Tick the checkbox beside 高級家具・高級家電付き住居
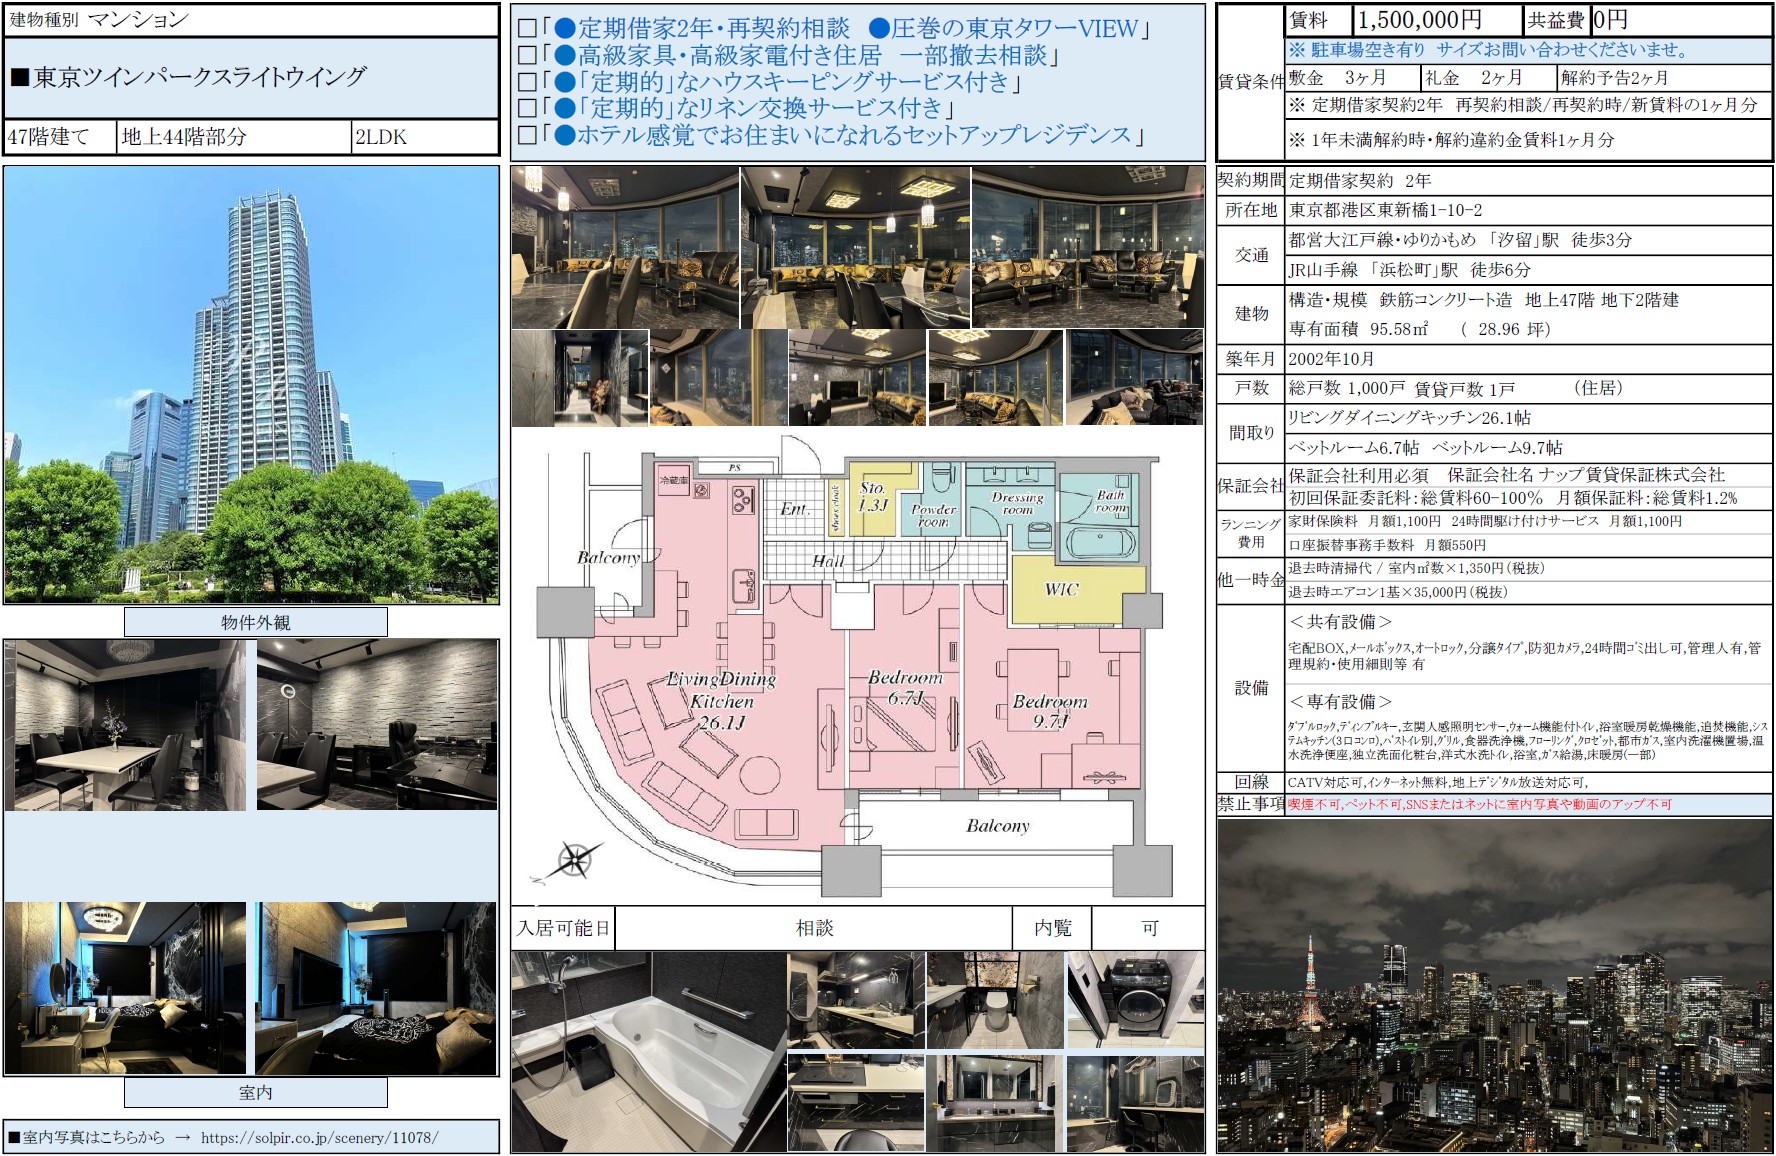 coord(527,56)
